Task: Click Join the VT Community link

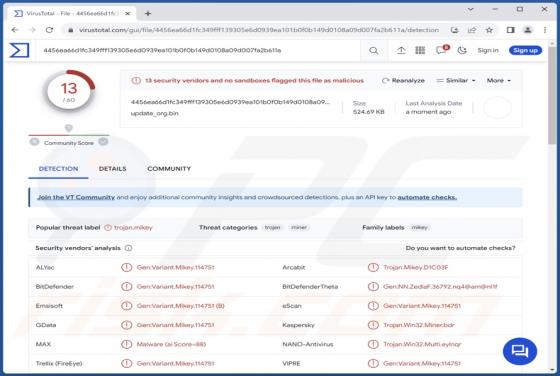Action: [76, 197]
